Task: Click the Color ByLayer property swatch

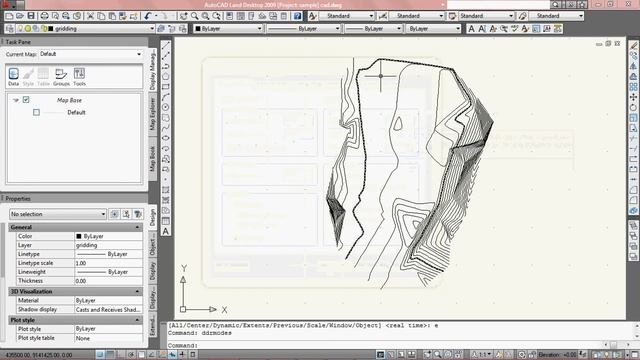Action: pyautogui.click(x=79, y=236)
